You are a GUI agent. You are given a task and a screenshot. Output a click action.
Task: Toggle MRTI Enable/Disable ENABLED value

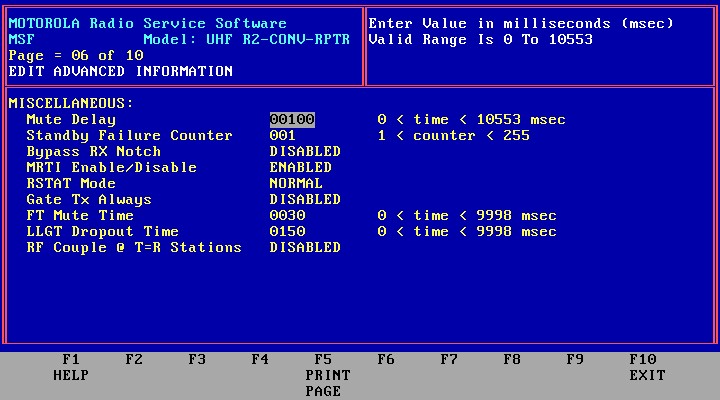coord(300,168)
